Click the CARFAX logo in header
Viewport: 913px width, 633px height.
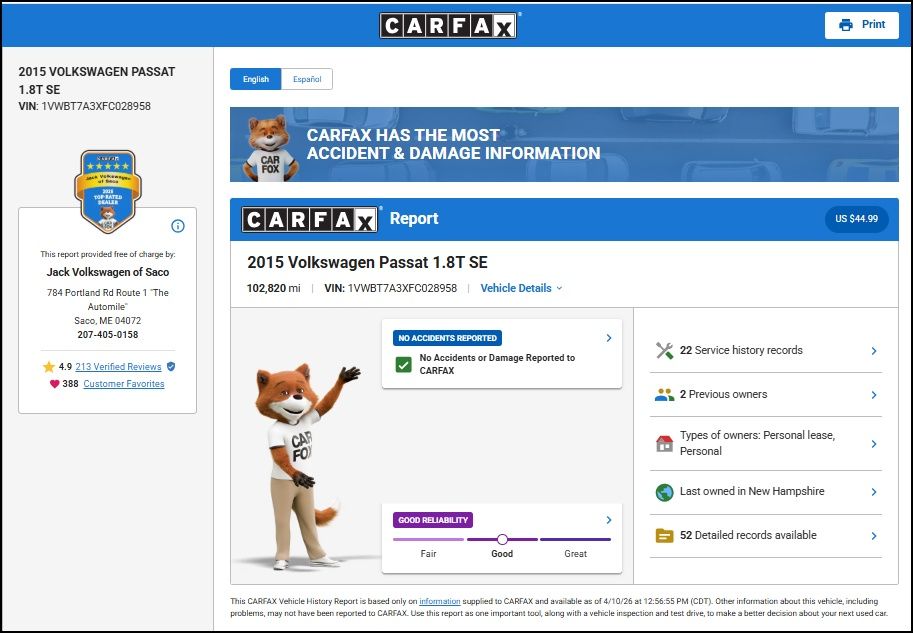(x=449, y=25)
